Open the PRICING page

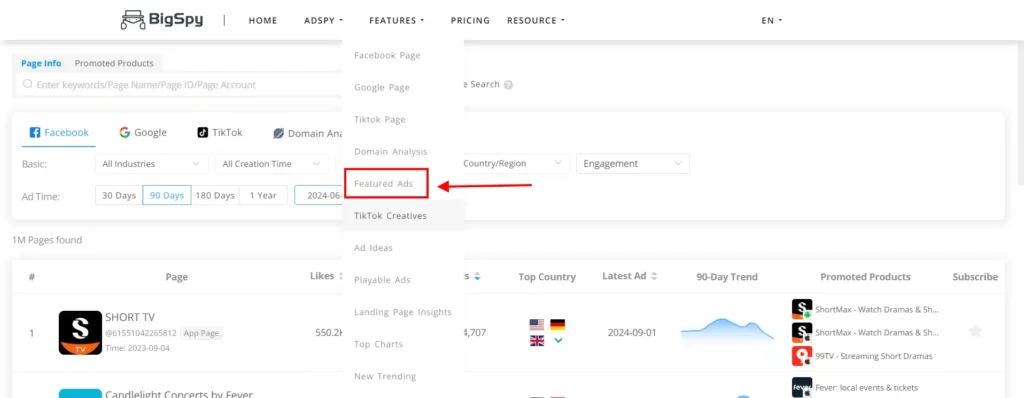pos(470,20)
